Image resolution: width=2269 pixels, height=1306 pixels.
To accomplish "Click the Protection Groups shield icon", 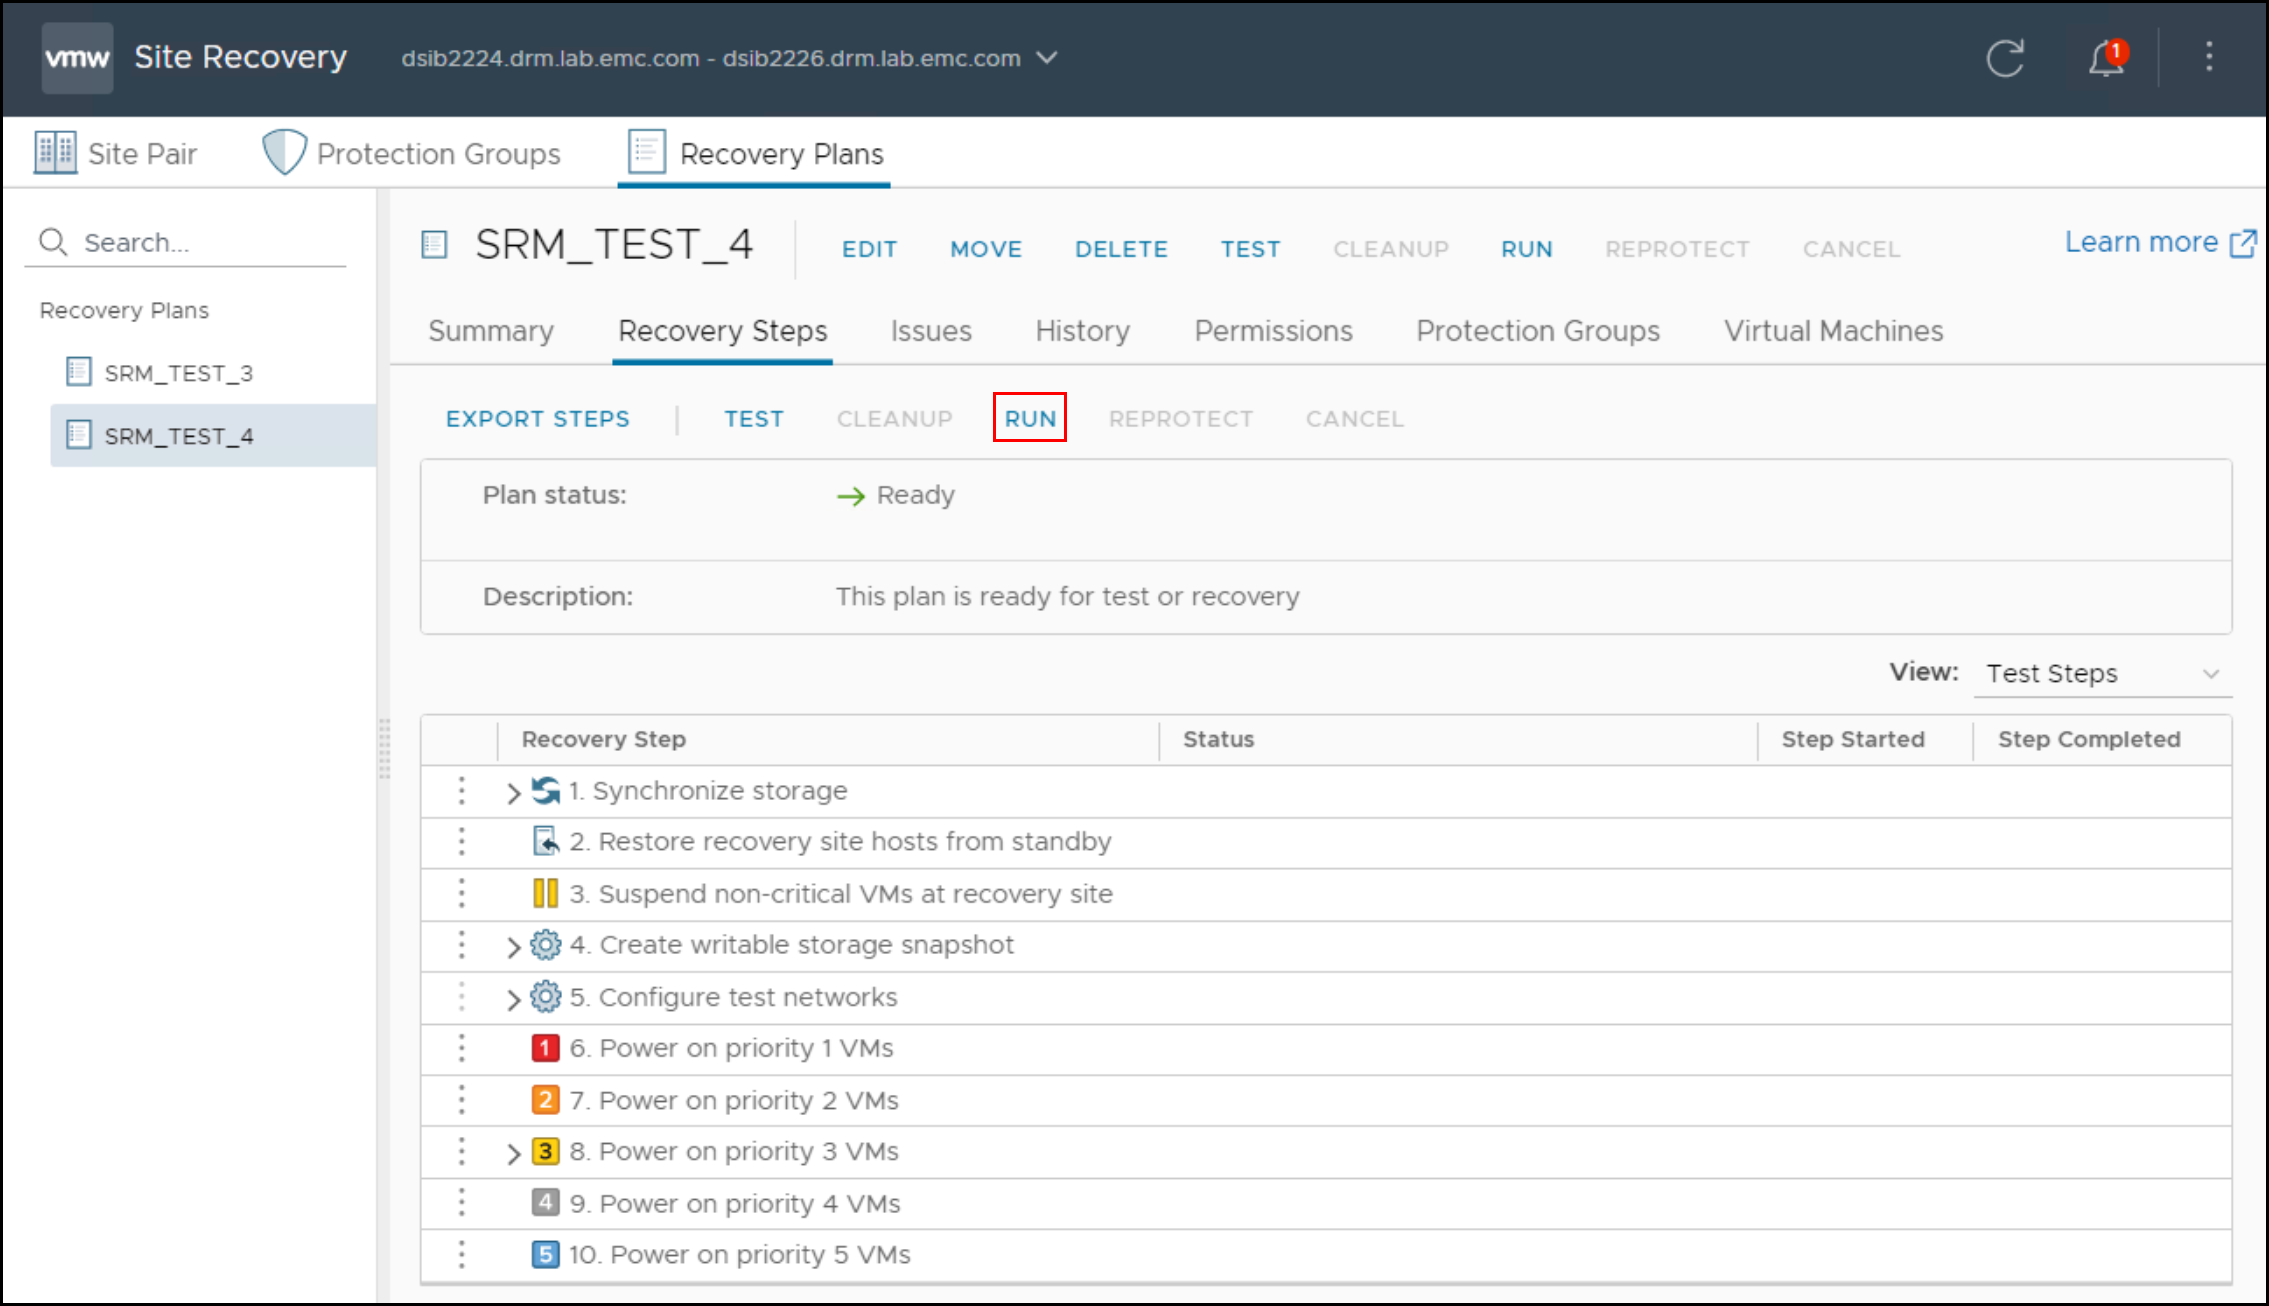I will [284, 152].
